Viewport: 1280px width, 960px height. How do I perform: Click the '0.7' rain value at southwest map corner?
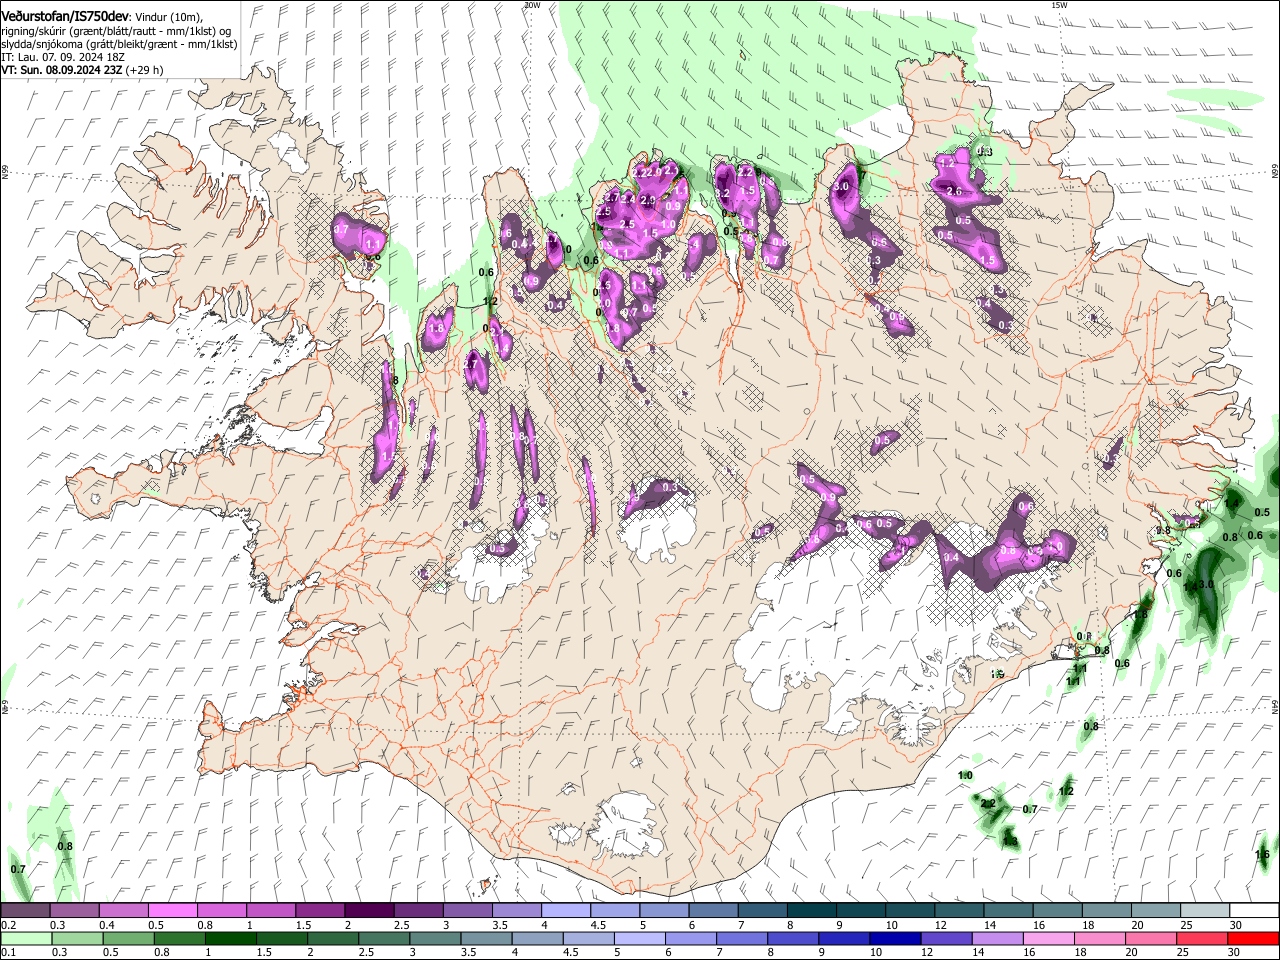[18, 869]
